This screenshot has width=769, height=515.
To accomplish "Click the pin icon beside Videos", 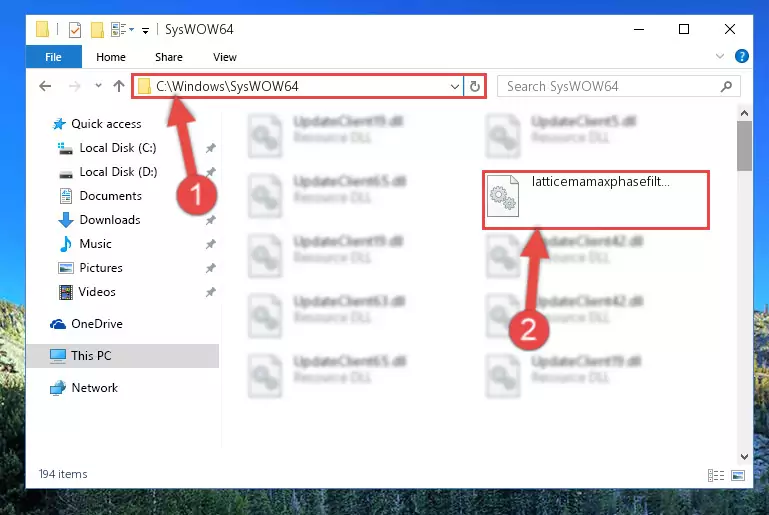I will pyautogui.click(x=210, y=292).
